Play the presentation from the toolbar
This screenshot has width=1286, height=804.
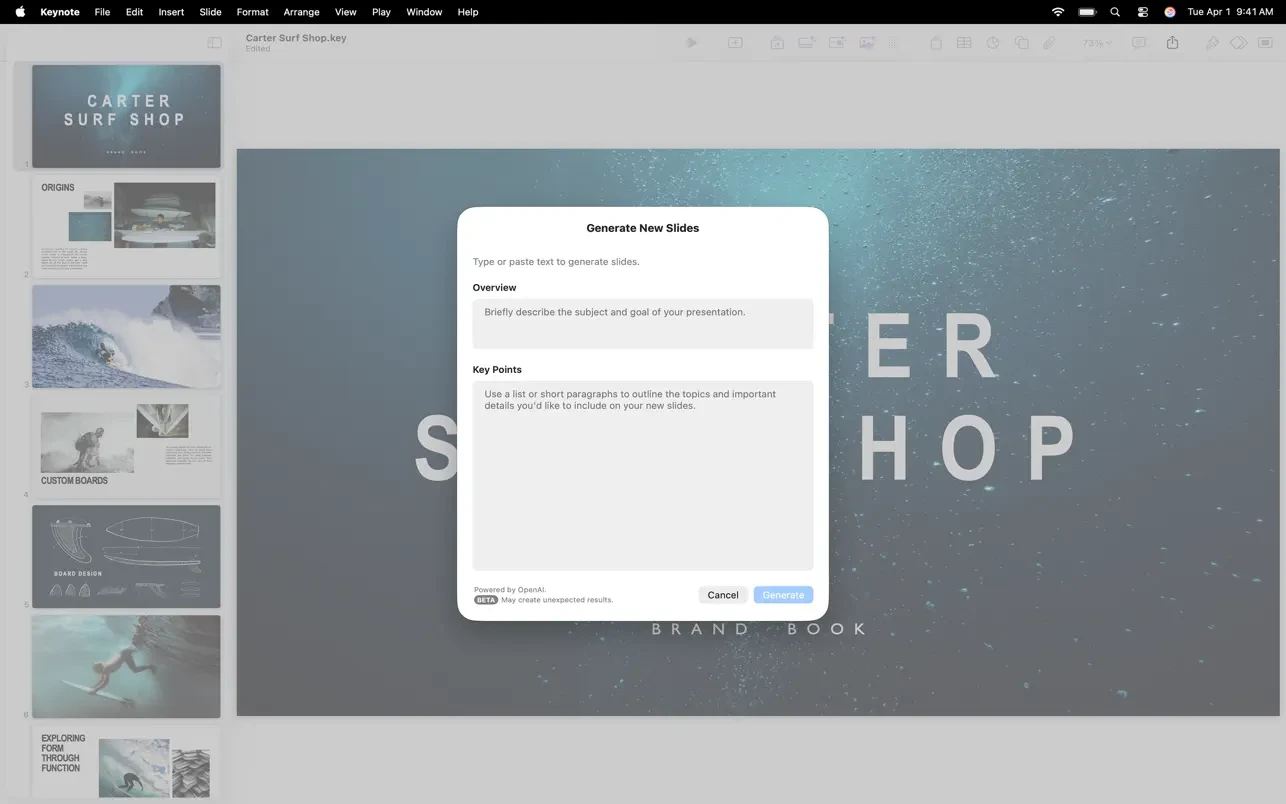click(692, 43)
